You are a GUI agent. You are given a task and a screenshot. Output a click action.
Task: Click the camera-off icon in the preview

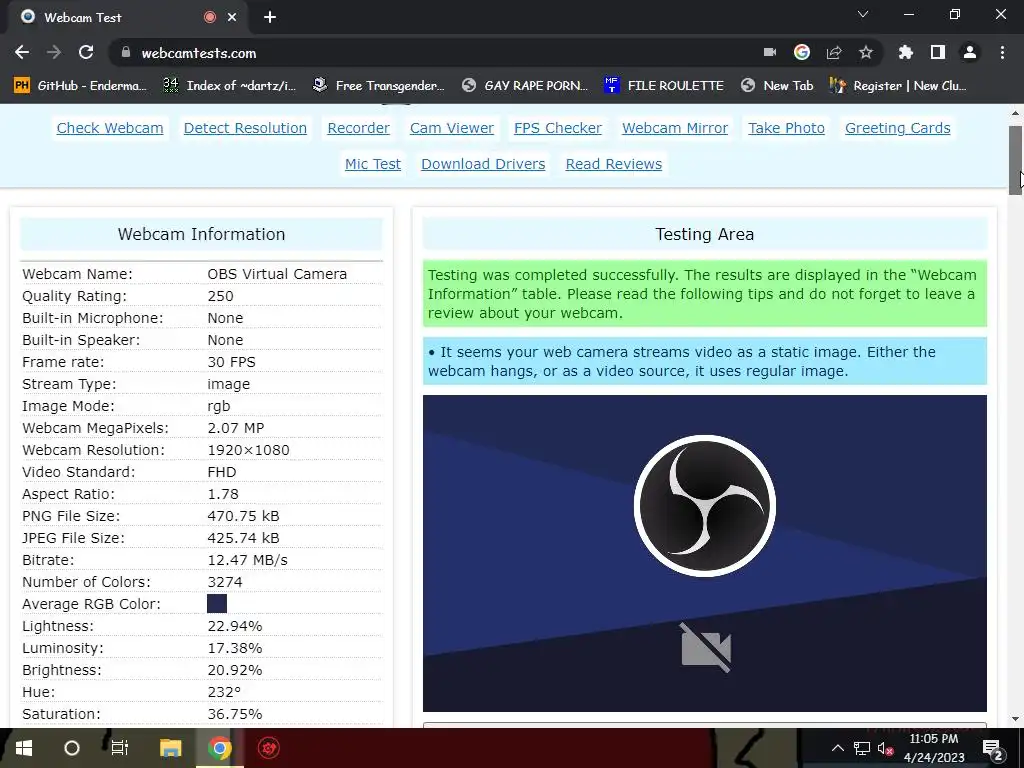click(x=706, y=647)
